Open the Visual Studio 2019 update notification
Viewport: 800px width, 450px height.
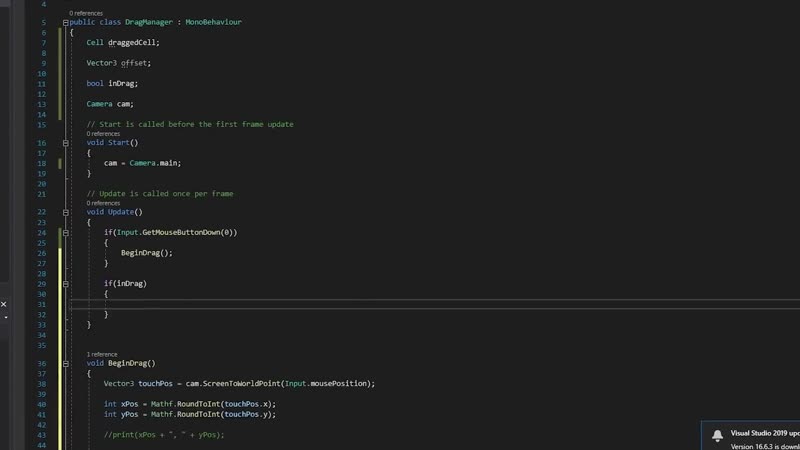[765, 433]
